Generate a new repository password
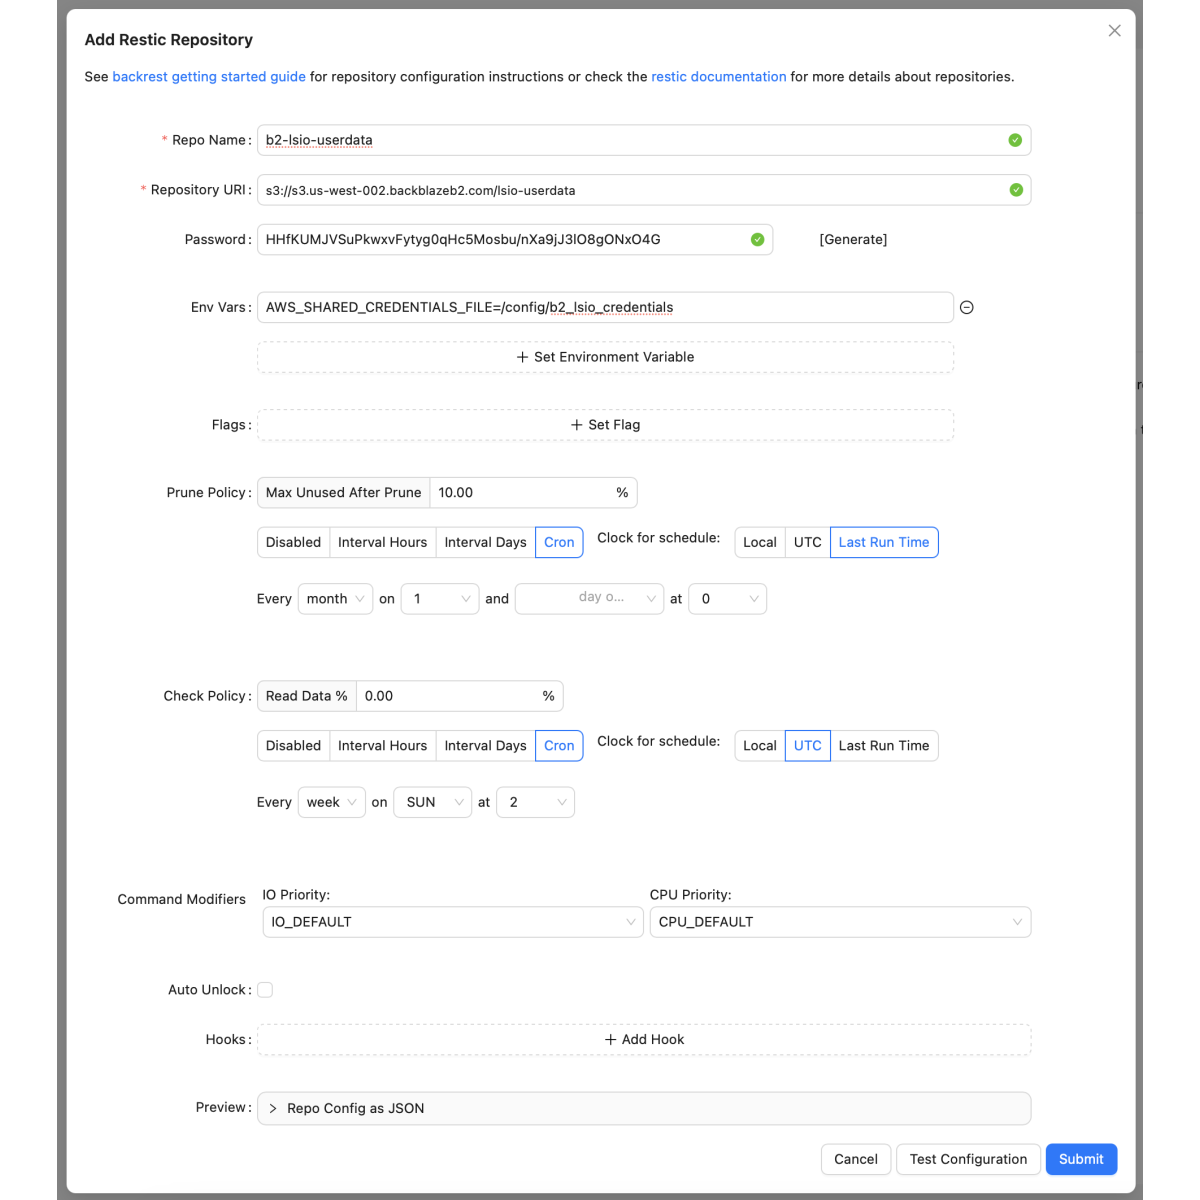This screenshot has width=1200, height=1200. (x=852, y=240)
